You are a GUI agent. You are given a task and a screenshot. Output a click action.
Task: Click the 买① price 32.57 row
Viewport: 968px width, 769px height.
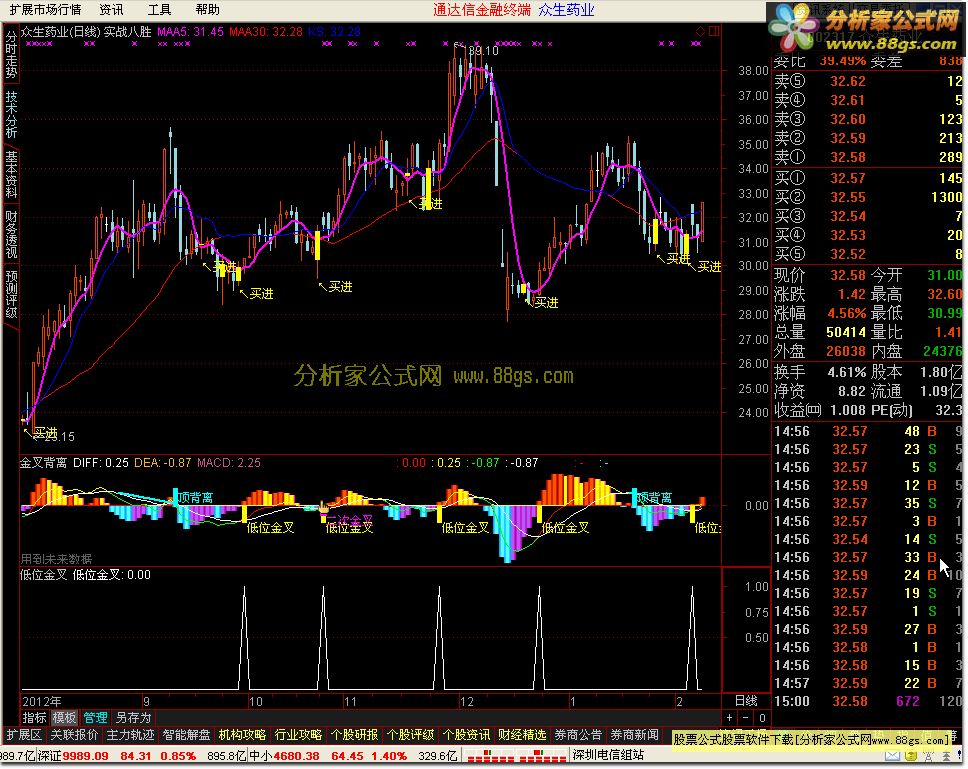tap(868, 178)
